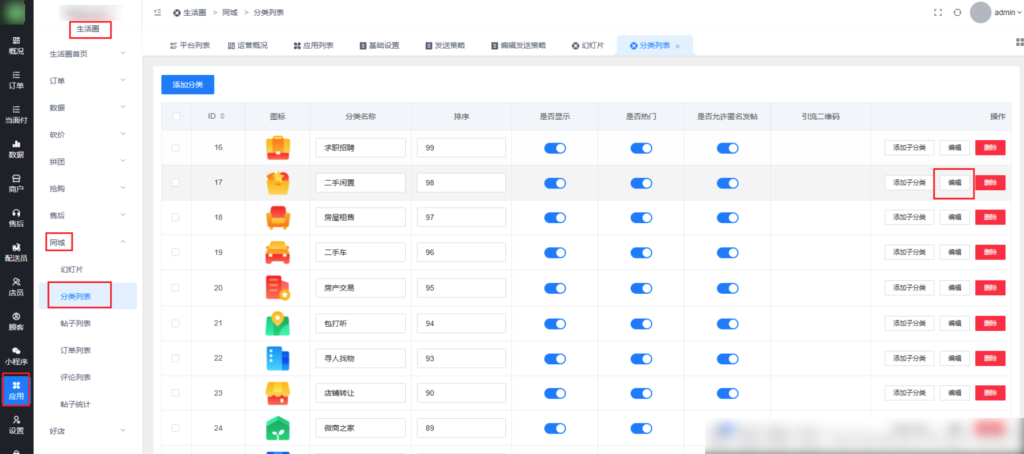Click 删除 for 房屋租售

990,218
